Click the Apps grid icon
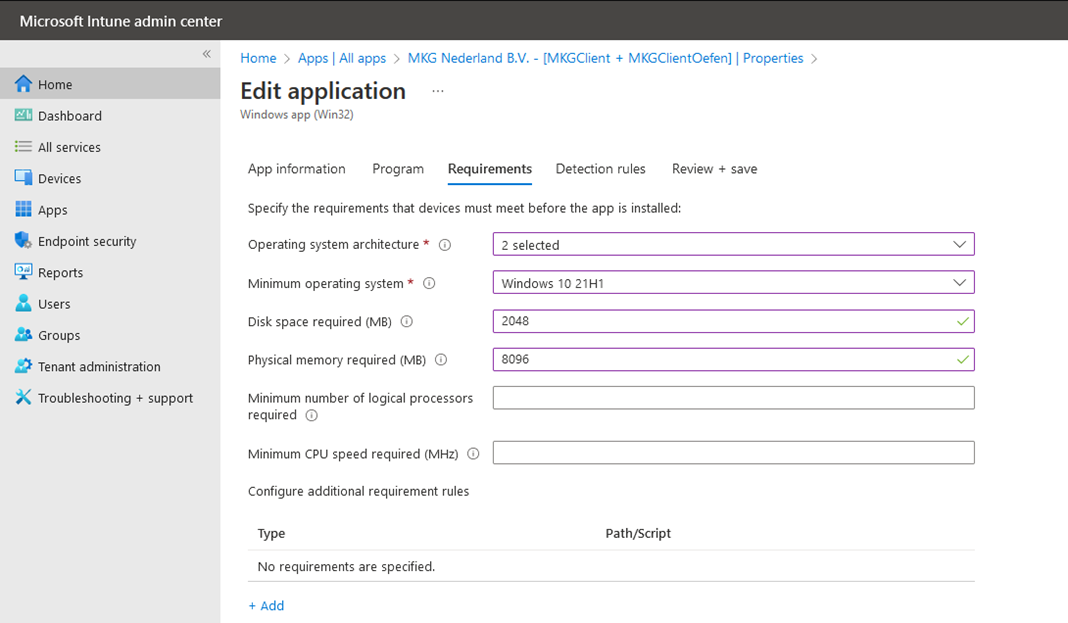This screenshot has height=623, width=1068. (x=23, y=209)
